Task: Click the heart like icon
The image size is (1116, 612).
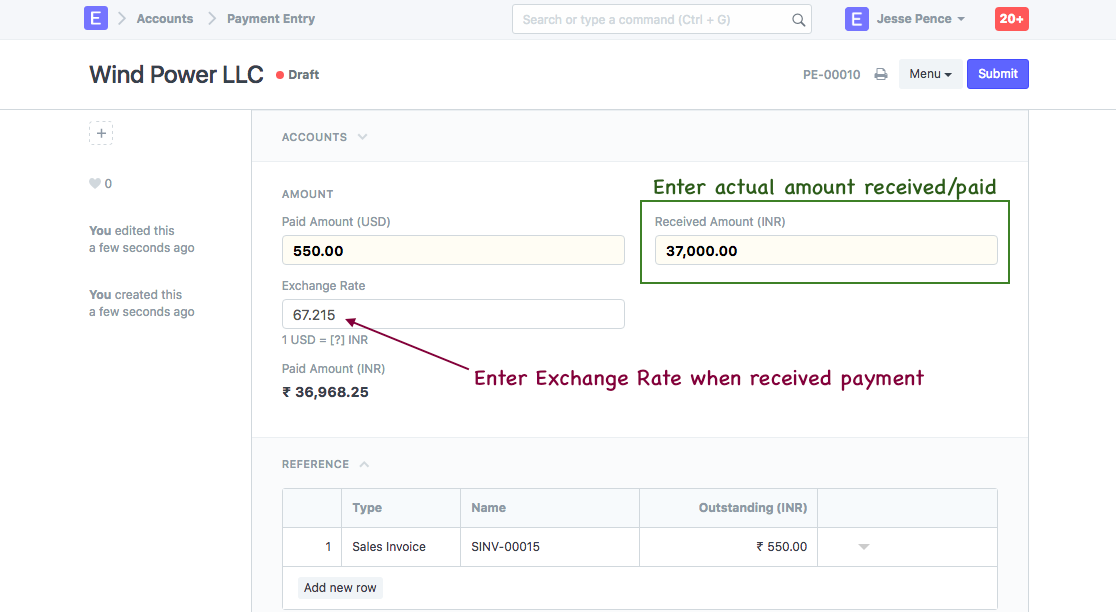Action: click(95, 184)
